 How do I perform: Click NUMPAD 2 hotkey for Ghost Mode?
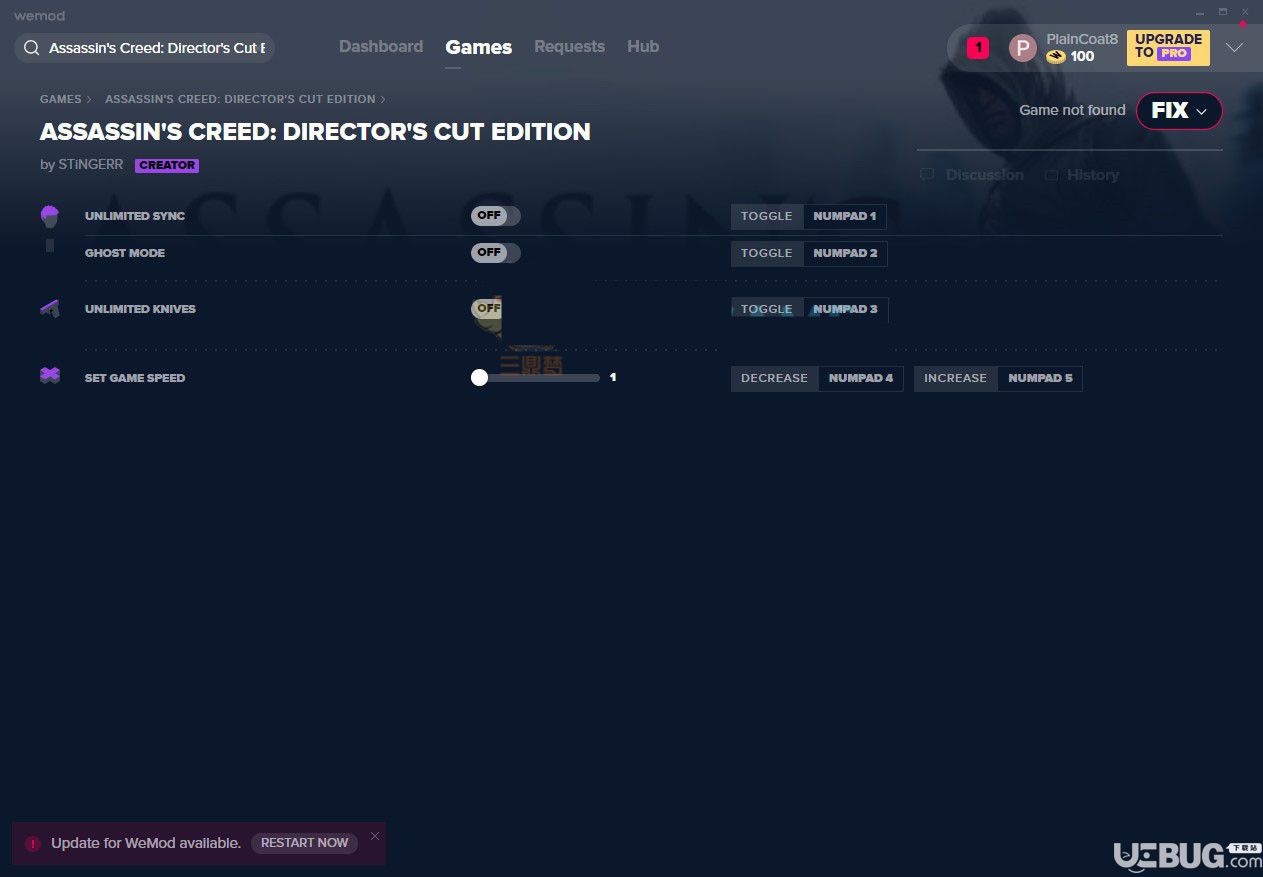click(x=845, y=253)
